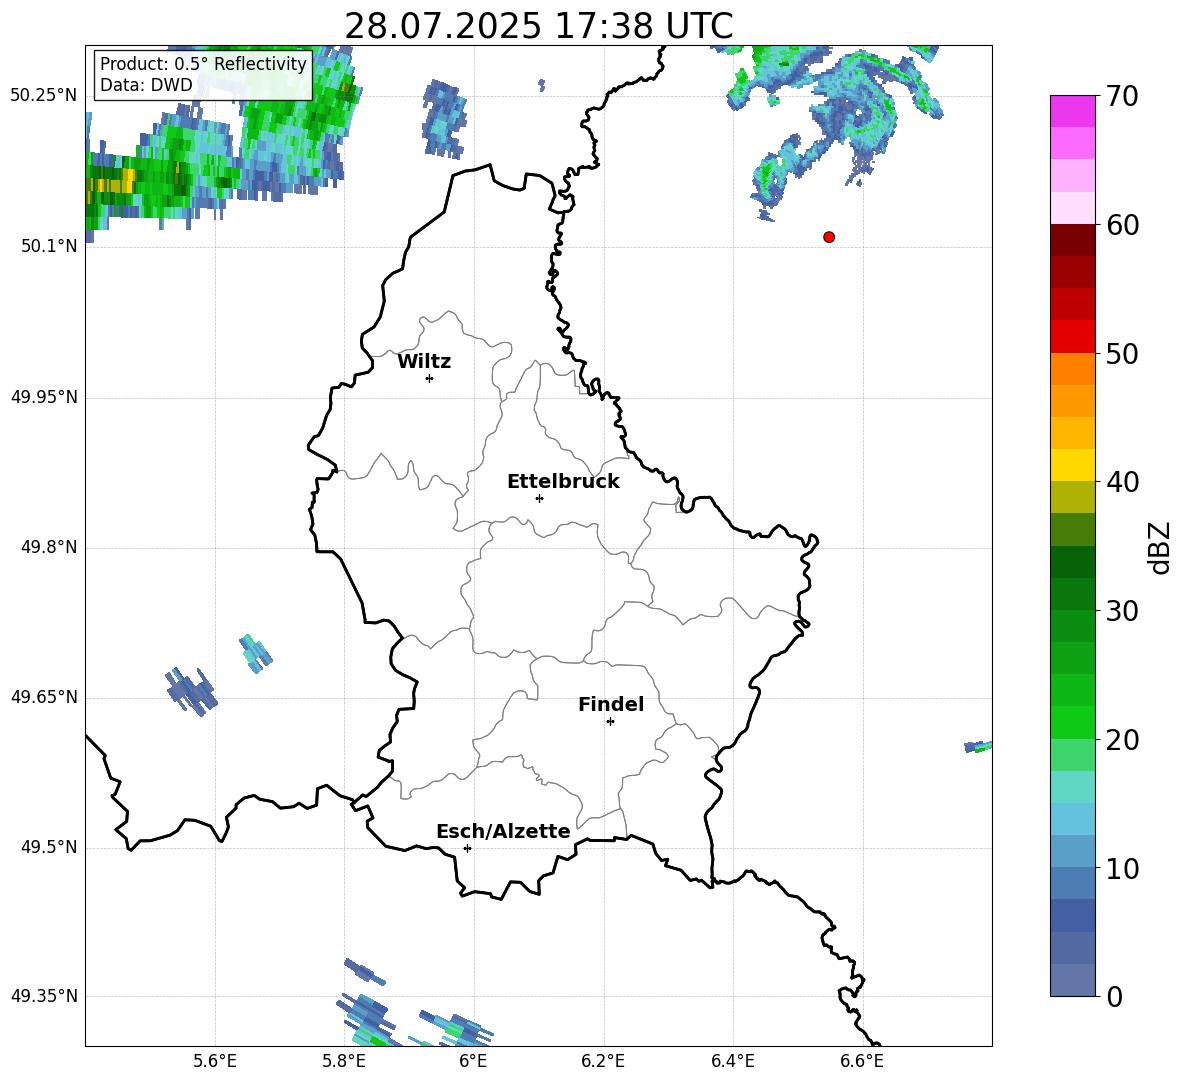Image resolution: width=1184 pixels, height=1081 pixels.
Task: Click the 10 value on colorbar
Action: (1122, 869)
